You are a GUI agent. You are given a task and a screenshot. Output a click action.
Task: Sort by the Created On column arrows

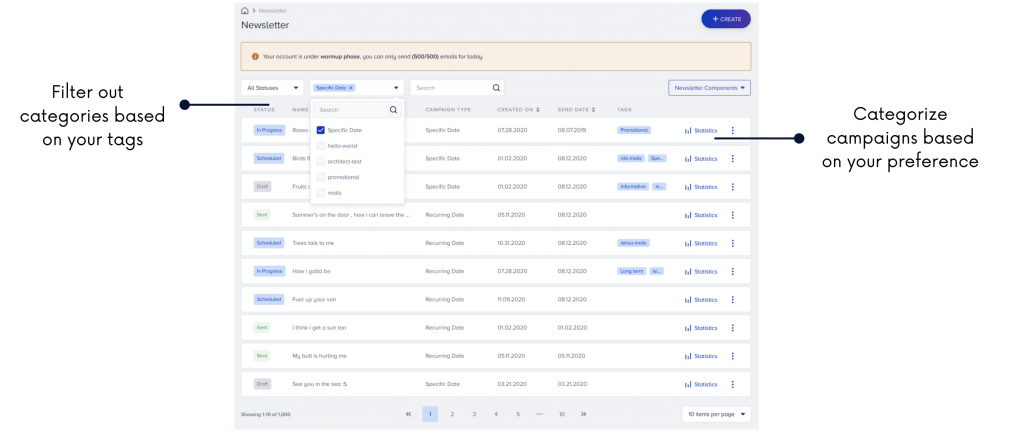click(538, 109)
